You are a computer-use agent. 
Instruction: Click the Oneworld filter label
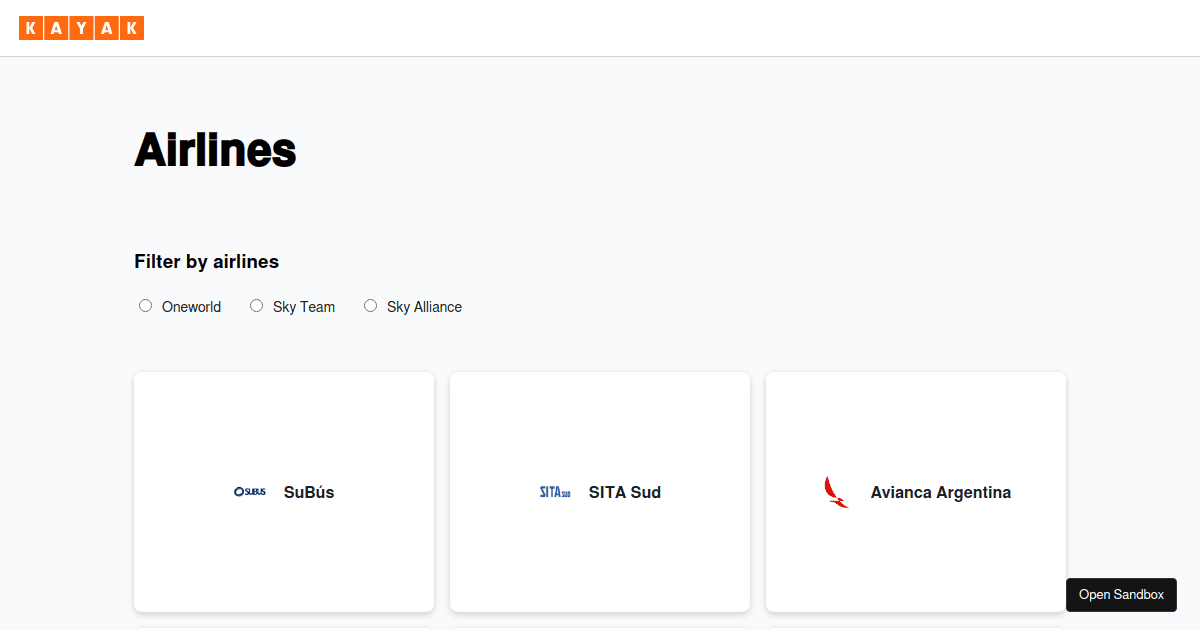(x=191, y=307)
